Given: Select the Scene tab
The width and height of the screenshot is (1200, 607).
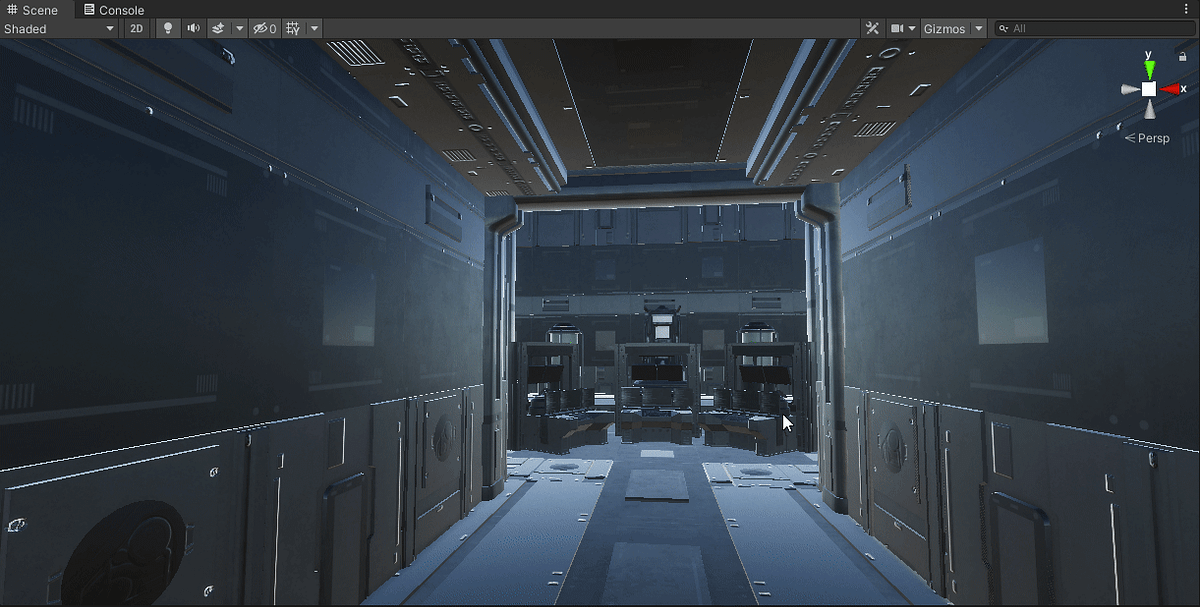Looking at the screenshot, I should 33,9.
